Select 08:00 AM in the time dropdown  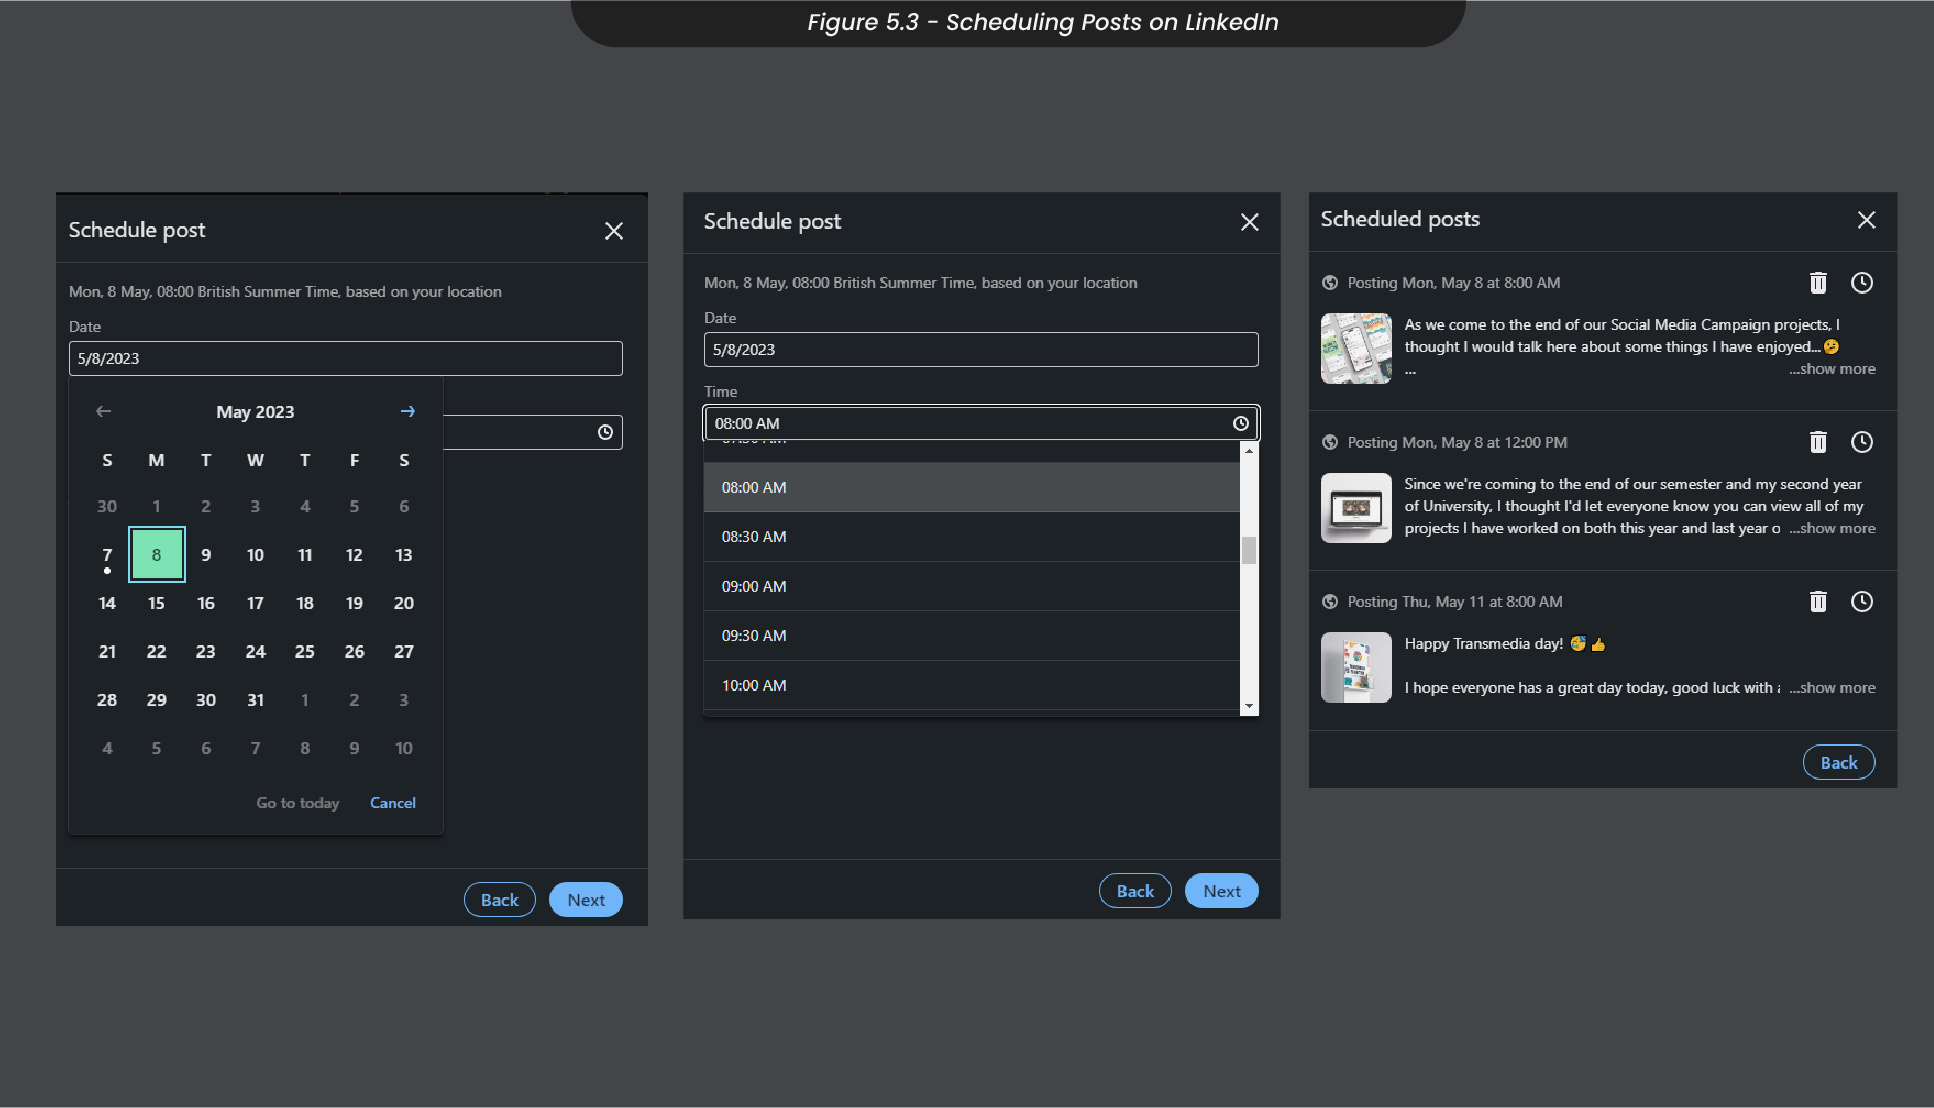971,487
